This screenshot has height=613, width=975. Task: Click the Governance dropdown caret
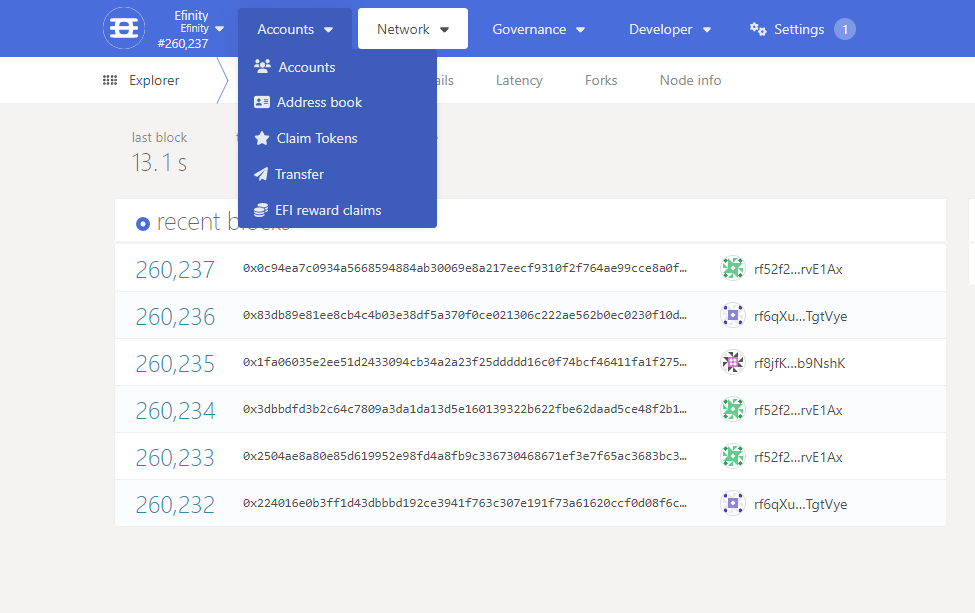point(580,30)
